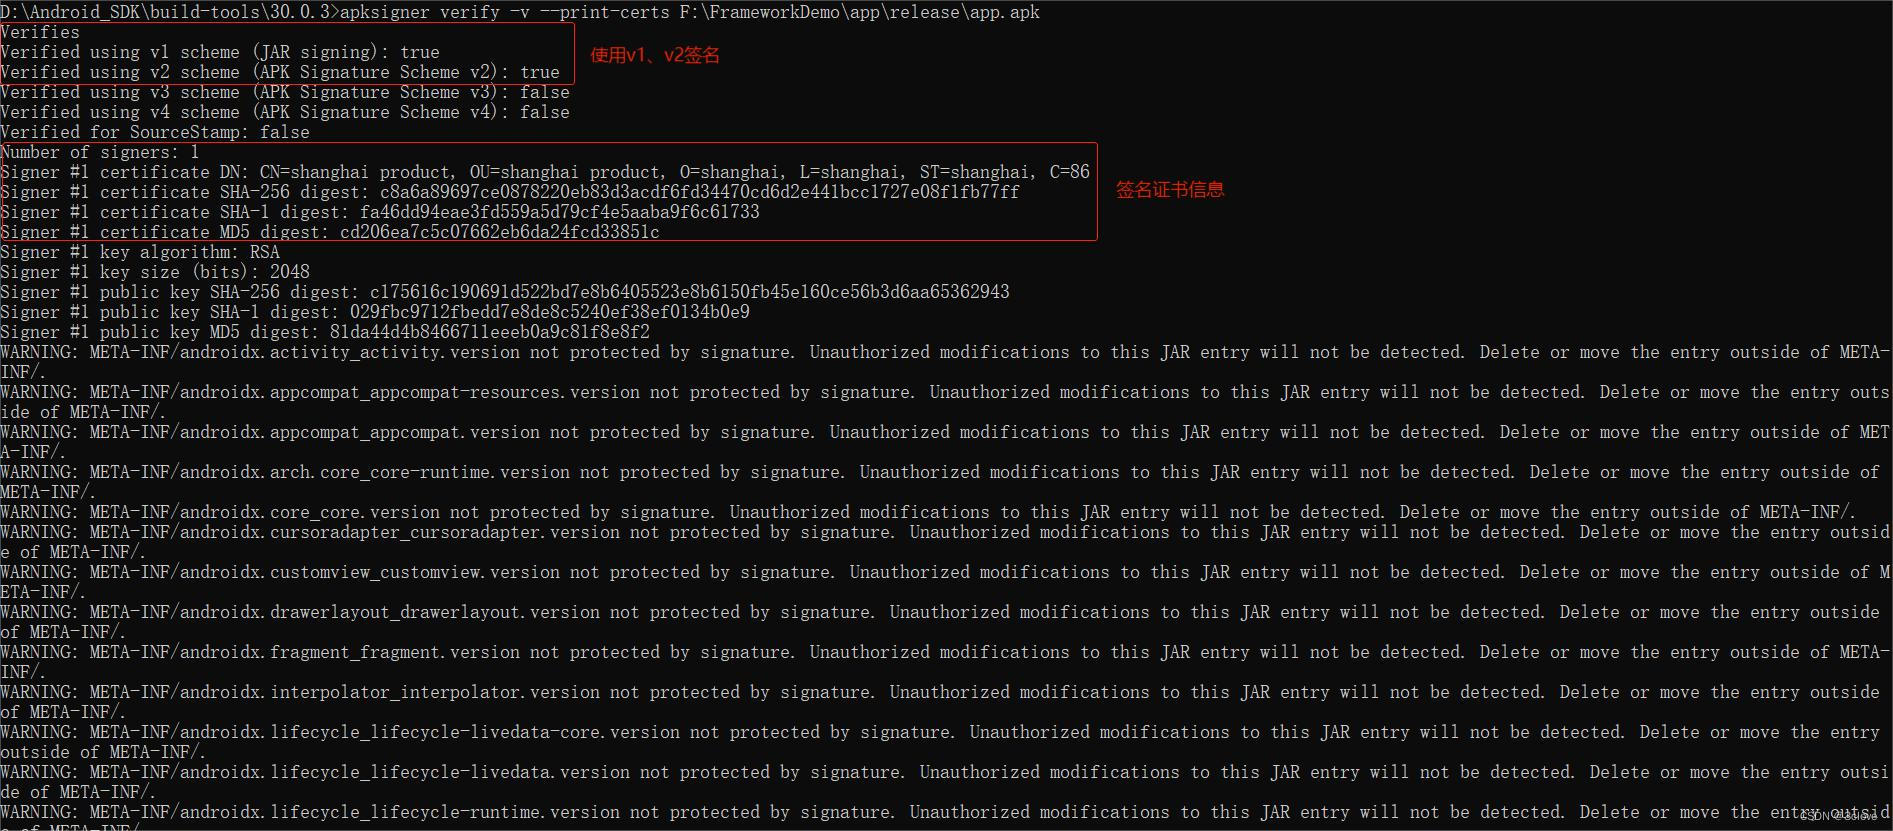Screen dimensions: 1893x831
Task: Click the APK Signature Scheme v3 false line
Action: click(x=285, y=92)
